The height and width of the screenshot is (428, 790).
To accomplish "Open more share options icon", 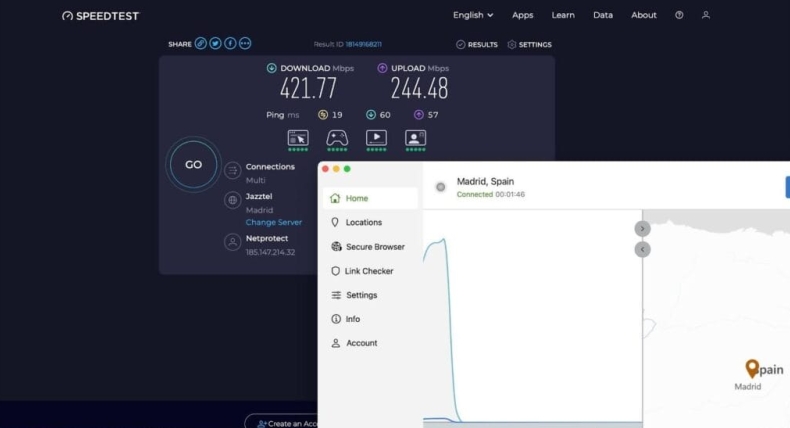I will [245, 43].
